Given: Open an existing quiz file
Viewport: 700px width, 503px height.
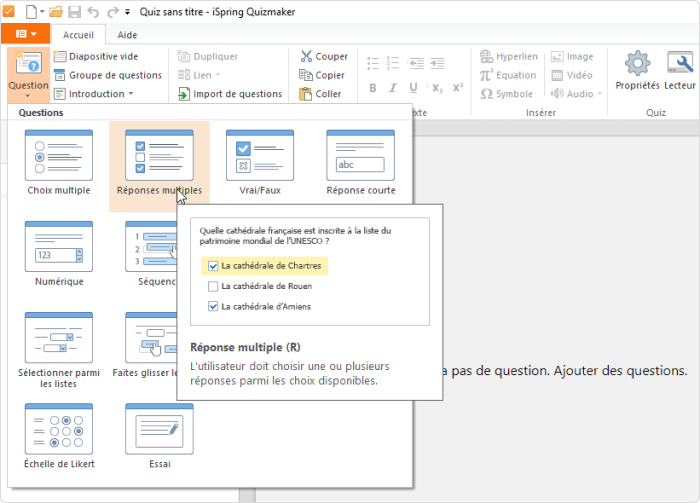Looking at the screenshot, I should [56, 12].
